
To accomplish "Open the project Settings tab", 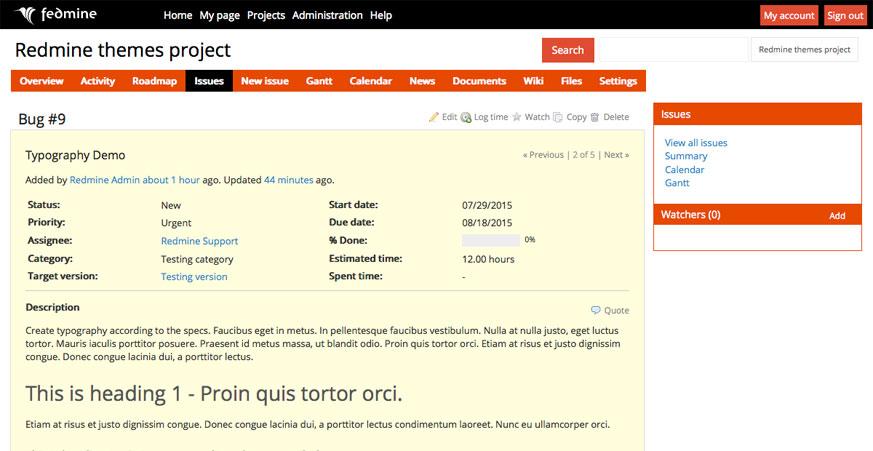I will [x=618, y=81].
